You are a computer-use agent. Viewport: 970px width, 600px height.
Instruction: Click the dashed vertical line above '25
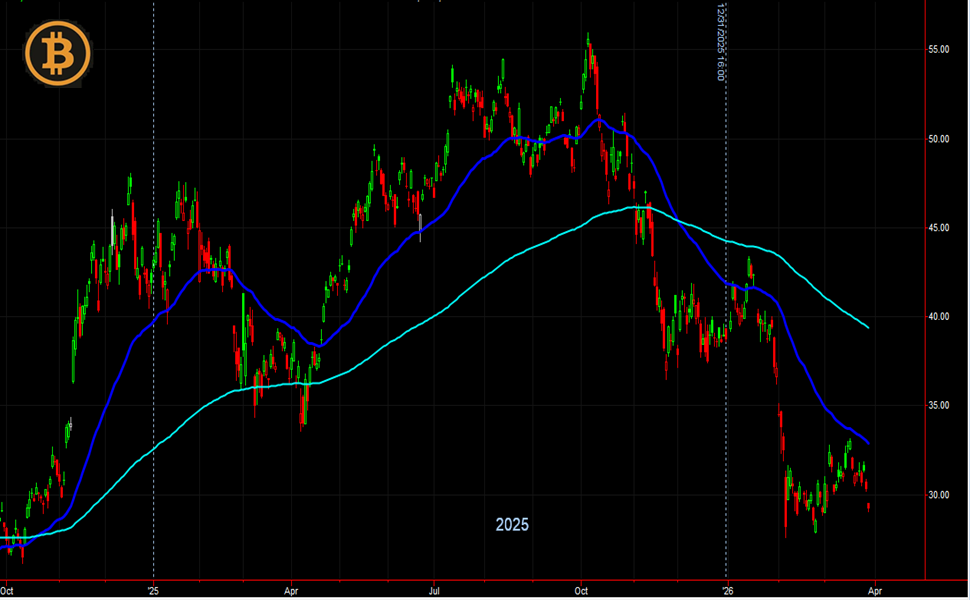153,300
